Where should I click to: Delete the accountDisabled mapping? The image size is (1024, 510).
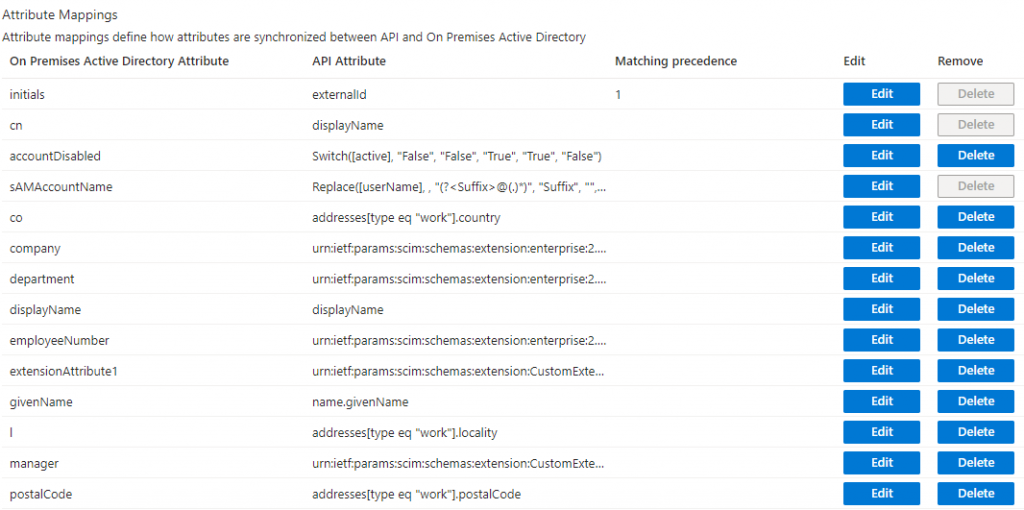(975, 156)
